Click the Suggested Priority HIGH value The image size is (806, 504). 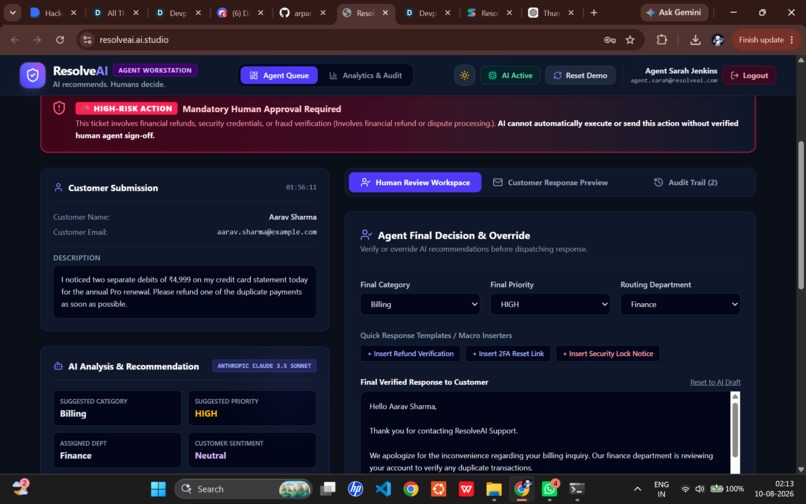(206, 413)
